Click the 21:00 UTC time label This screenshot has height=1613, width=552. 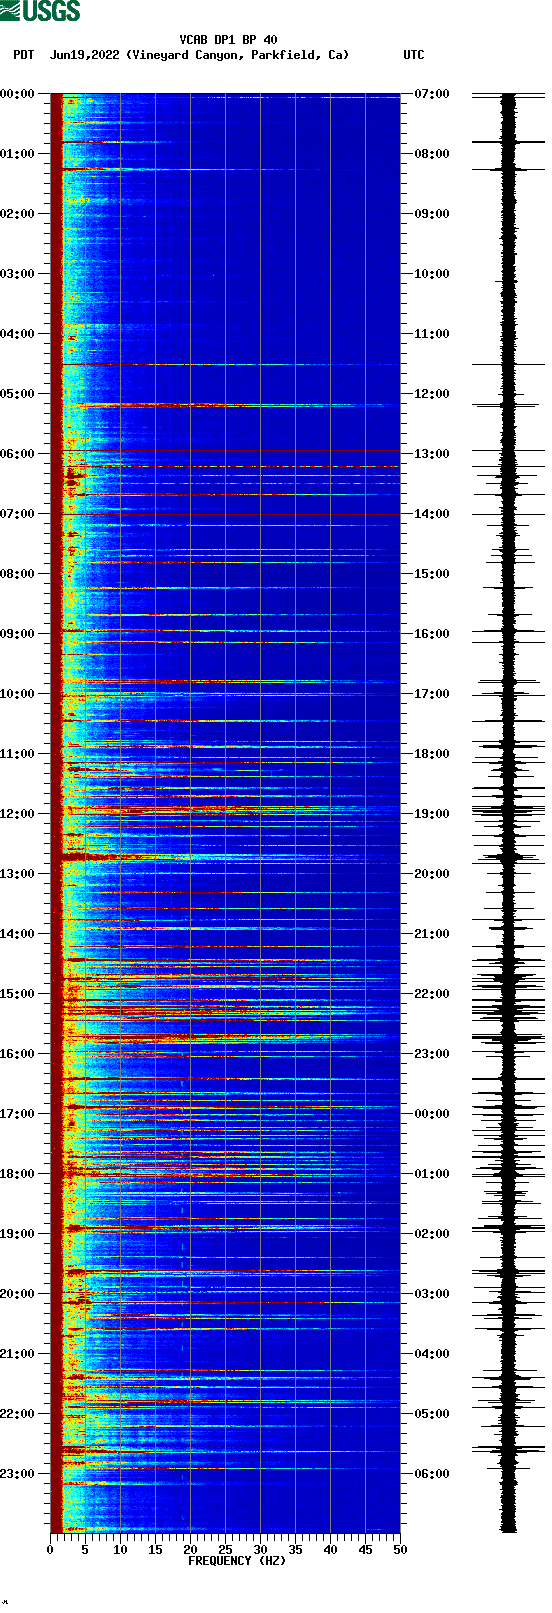coord(432,934)
